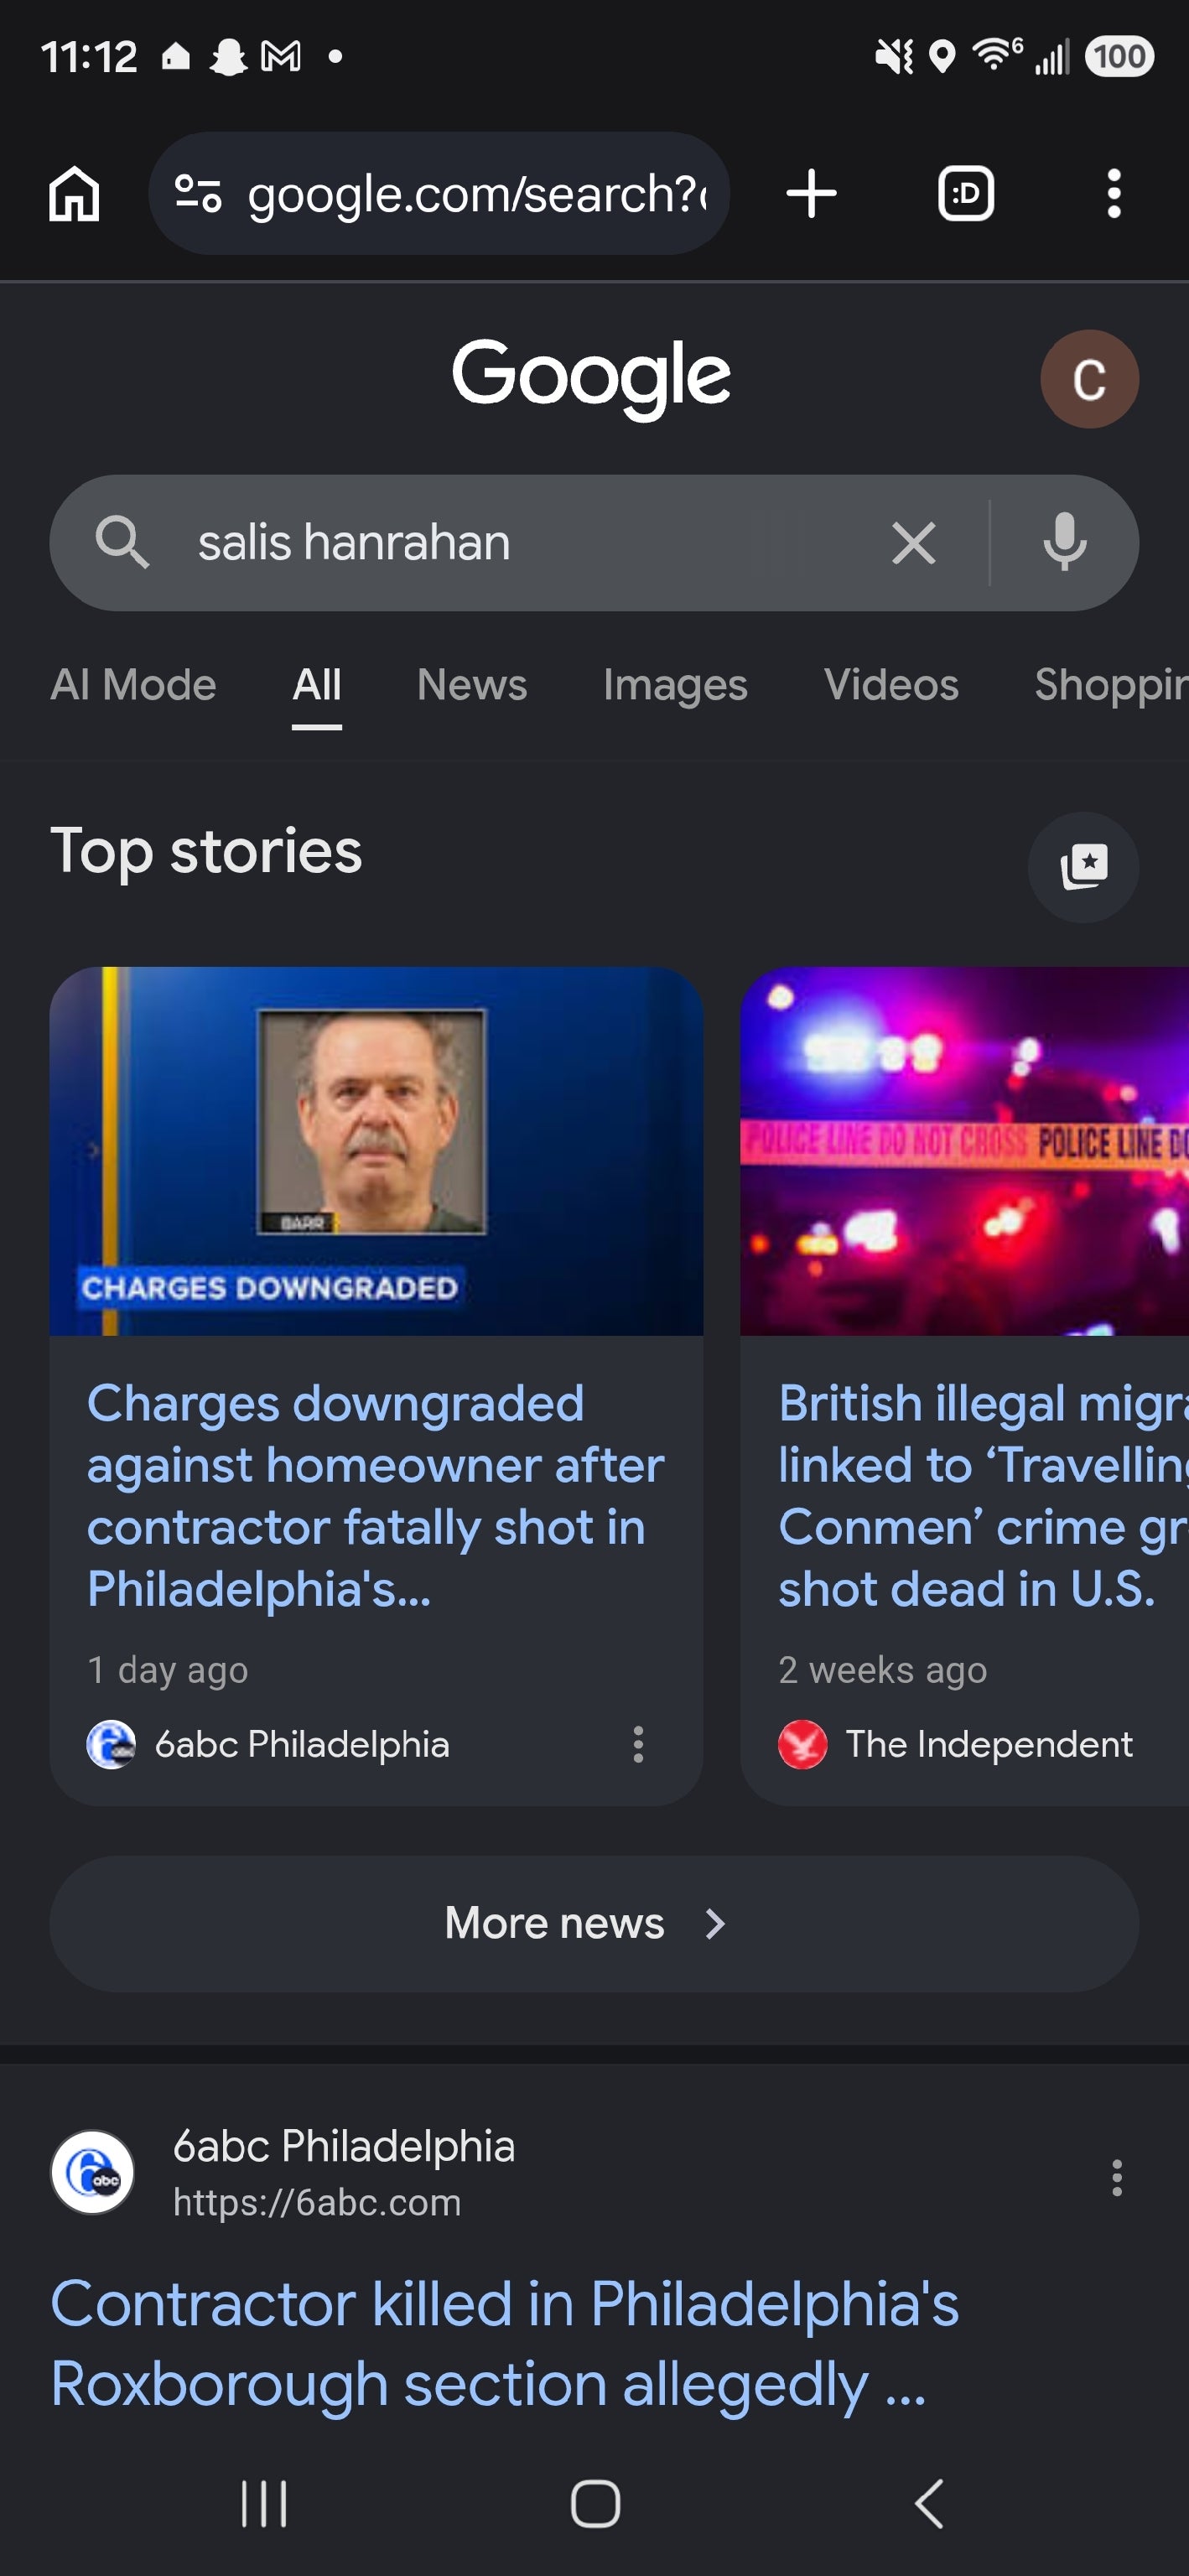This screenshot has width=1189, height=2576.
Task: Switch to the Images tab
Action: pos(675,685)
